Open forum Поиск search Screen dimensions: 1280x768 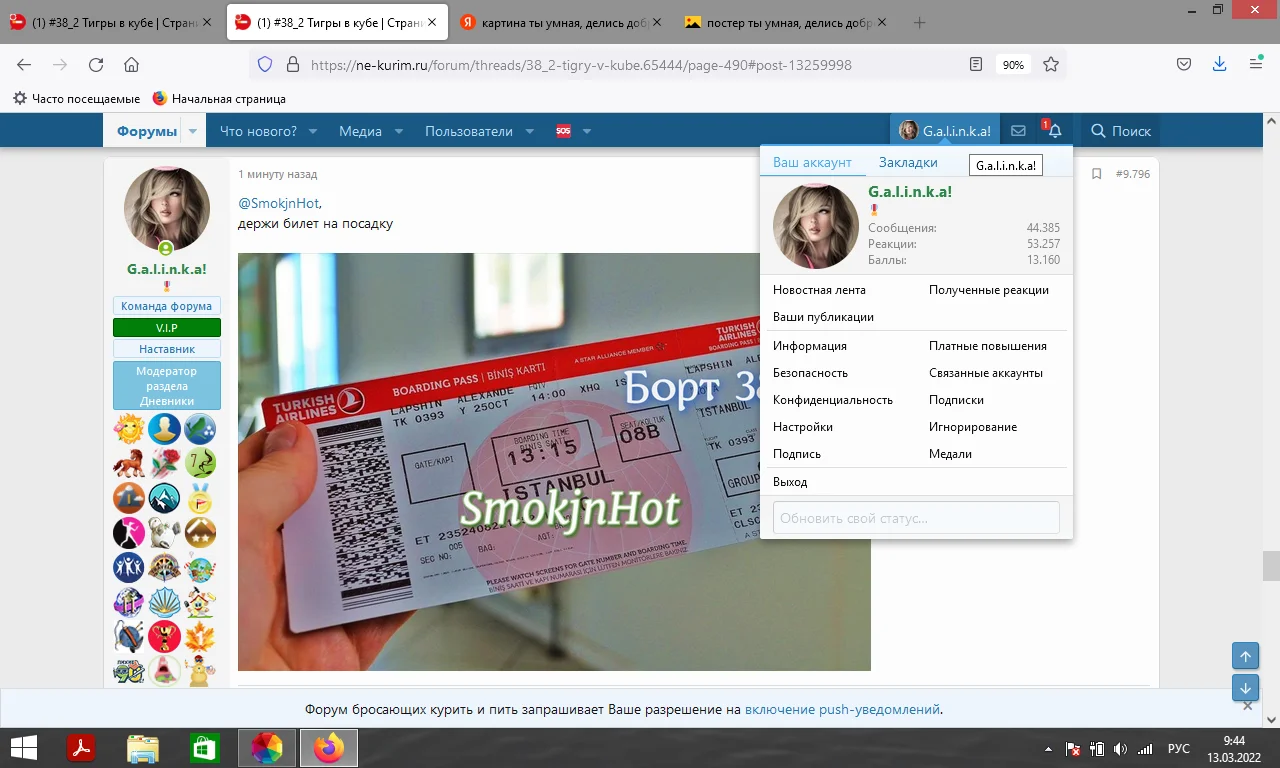click(1120, 131)
